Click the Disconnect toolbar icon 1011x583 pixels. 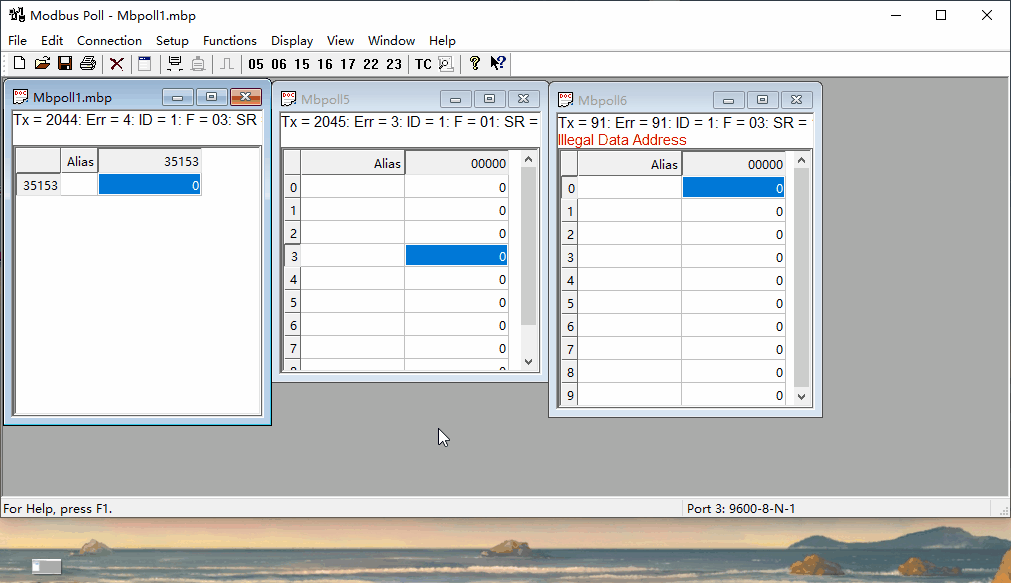pyautogui.click(x=198, y=63)
